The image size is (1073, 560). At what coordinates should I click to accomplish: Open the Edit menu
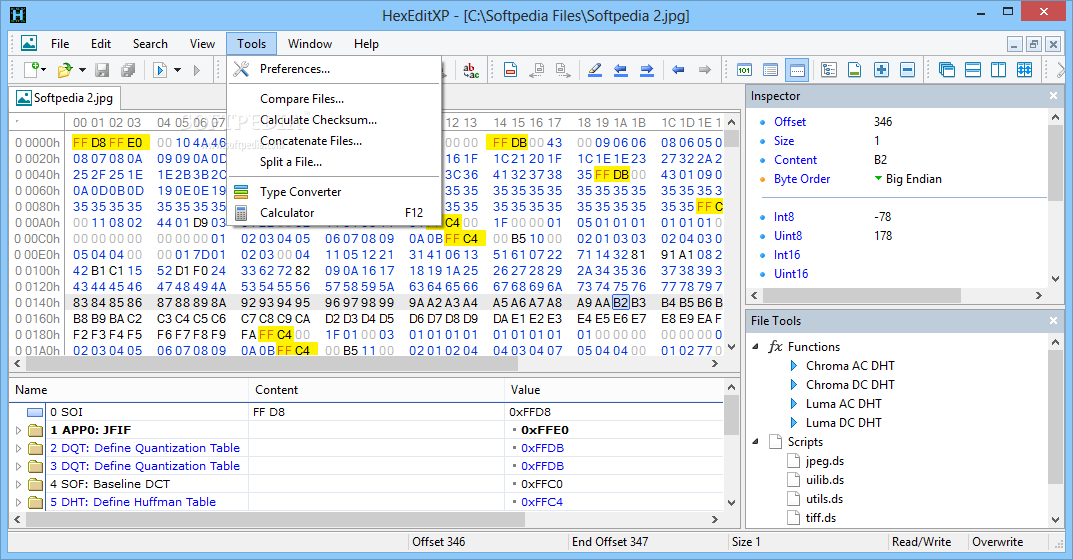[101, 44]
